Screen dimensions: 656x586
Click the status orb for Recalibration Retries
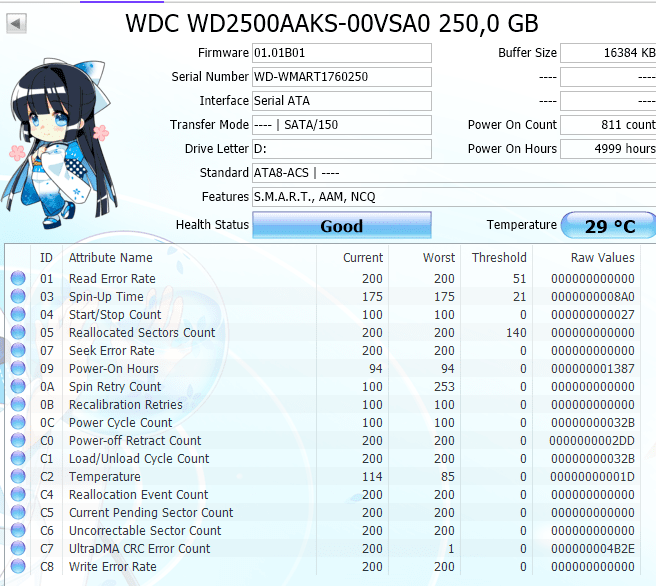click(18, 404)
